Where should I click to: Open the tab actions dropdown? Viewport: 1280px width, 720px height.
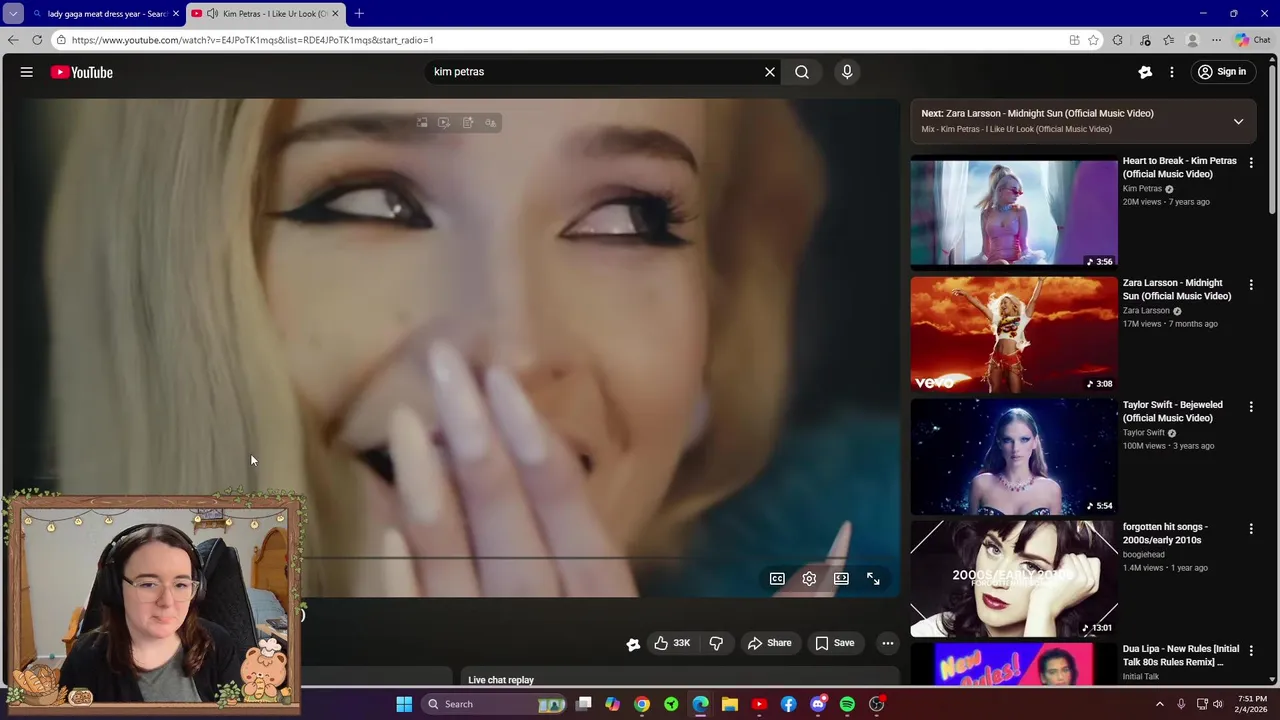coord(13,14)
